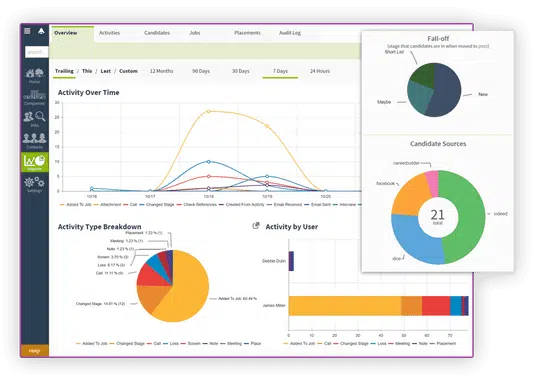Open the sidebar Jobs icon with magnifier
Viewport: 534px width, 380px height.
[x=34, y=119]
